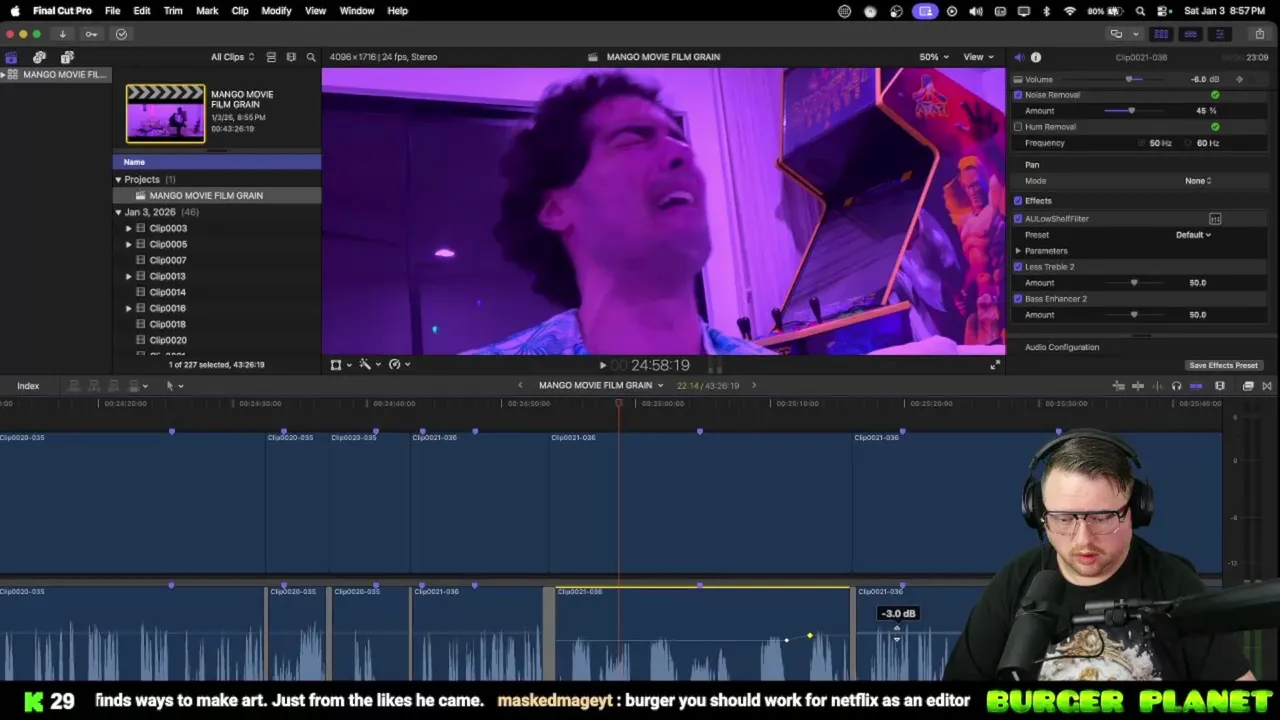
Task: Toggle the inspector panel layout button
Action: 1218,34
